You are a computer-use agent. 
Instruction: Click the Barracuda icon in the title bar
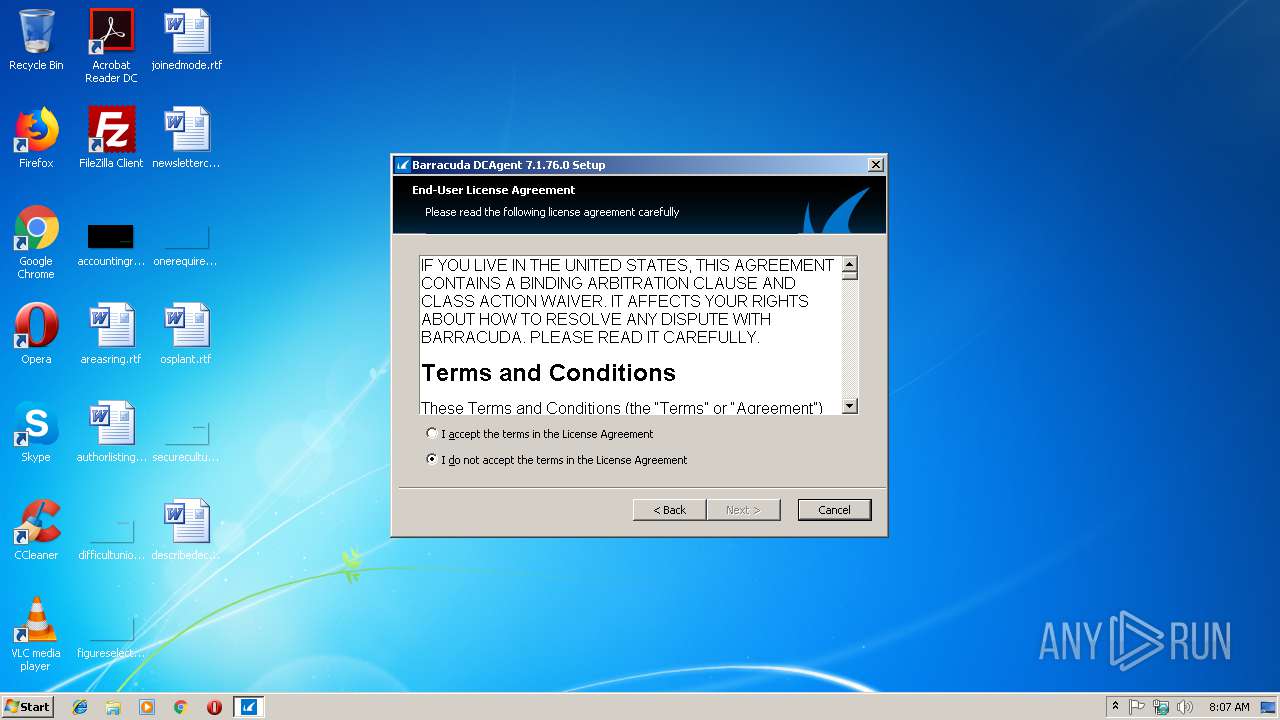pos(402,165)
